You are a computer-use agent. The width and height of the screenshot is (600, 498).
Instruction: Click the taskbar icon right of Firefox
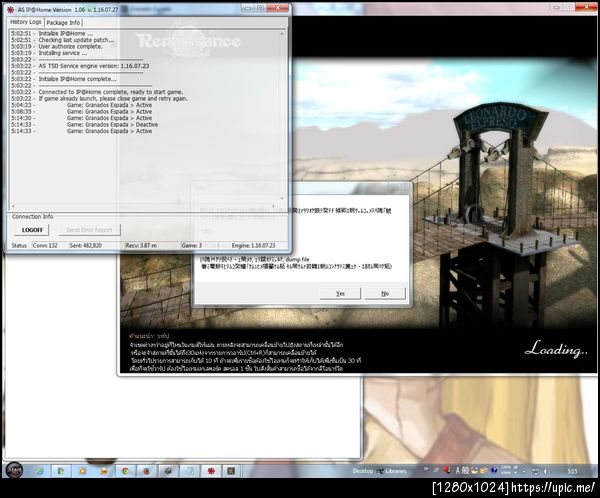click(x=168, y=471)
